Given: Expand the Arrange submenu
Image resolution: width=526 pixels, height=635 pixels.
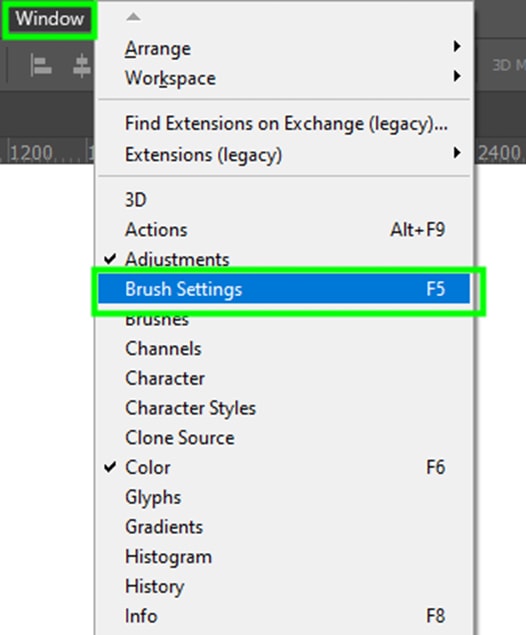Looking at the screenshot, I should [x=284, y=48].
